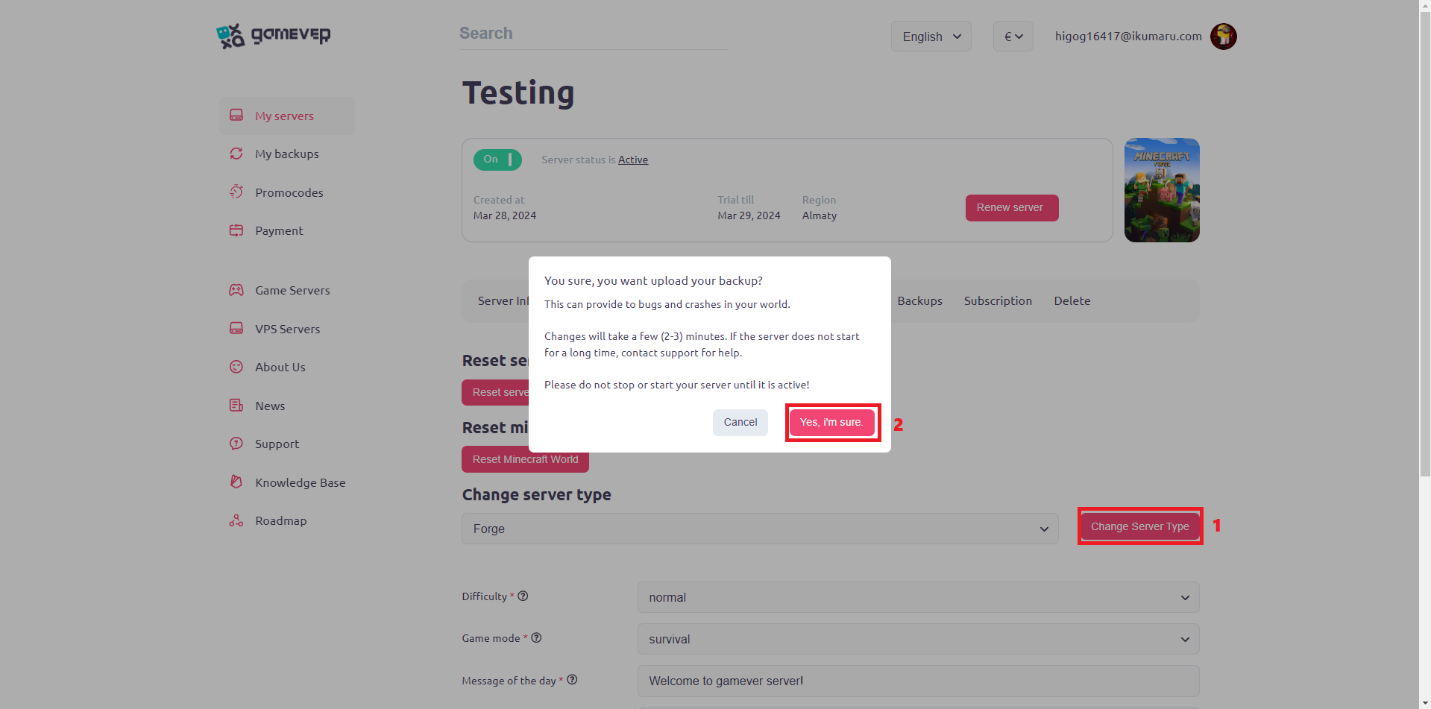Open VPS Servers page
The image size is (1431, 709).
coord(287,329)
